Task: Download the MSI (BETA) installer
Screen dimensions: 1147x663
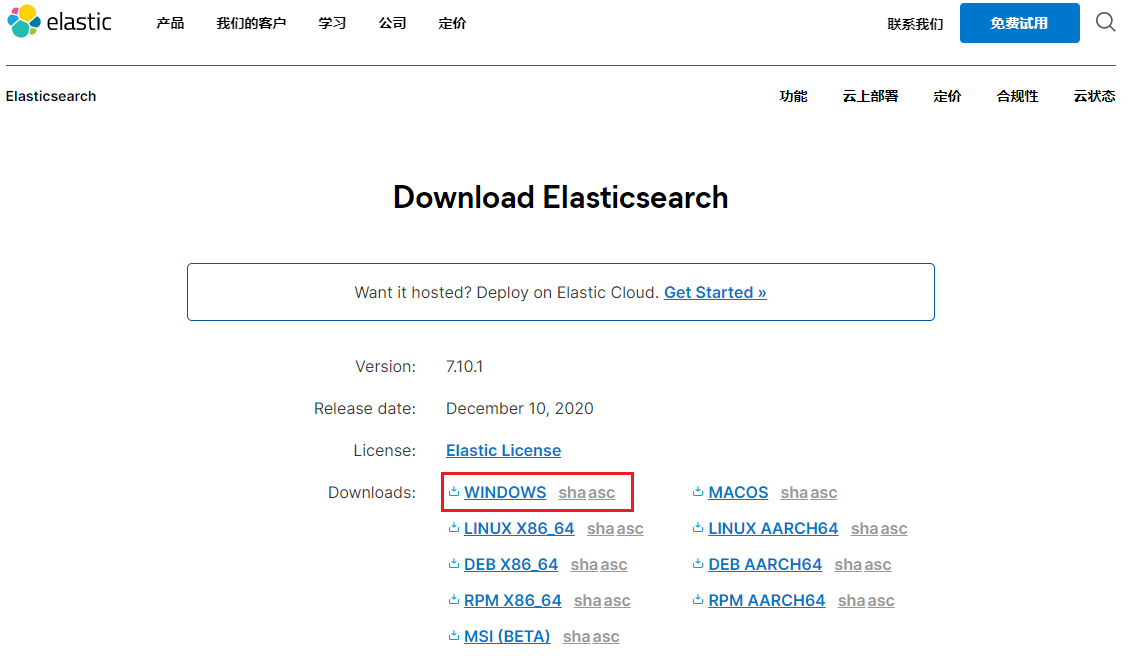Action: tap(507, 637)
